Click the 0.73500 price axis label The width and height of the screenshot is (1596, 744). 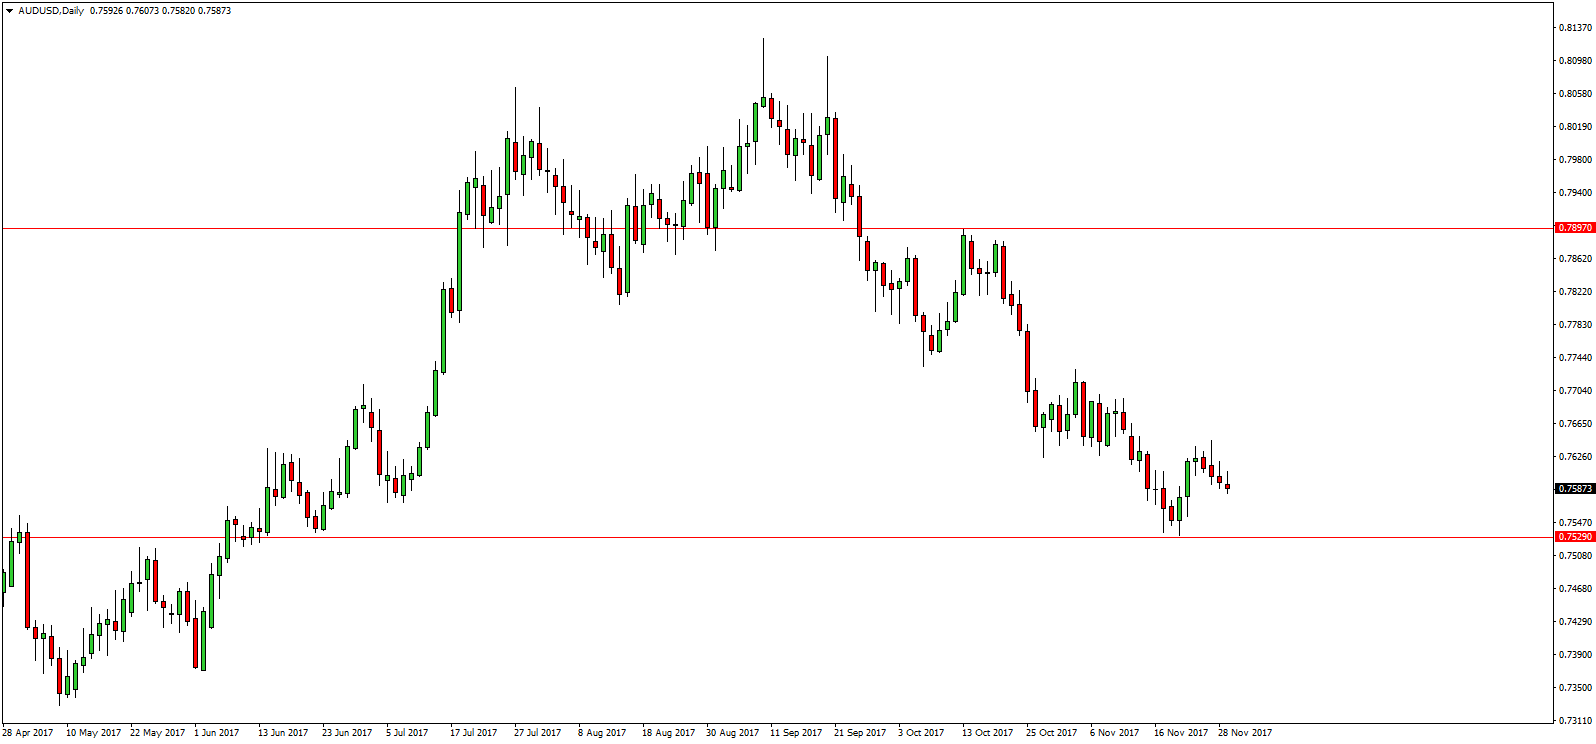[x=1575, y=687]
